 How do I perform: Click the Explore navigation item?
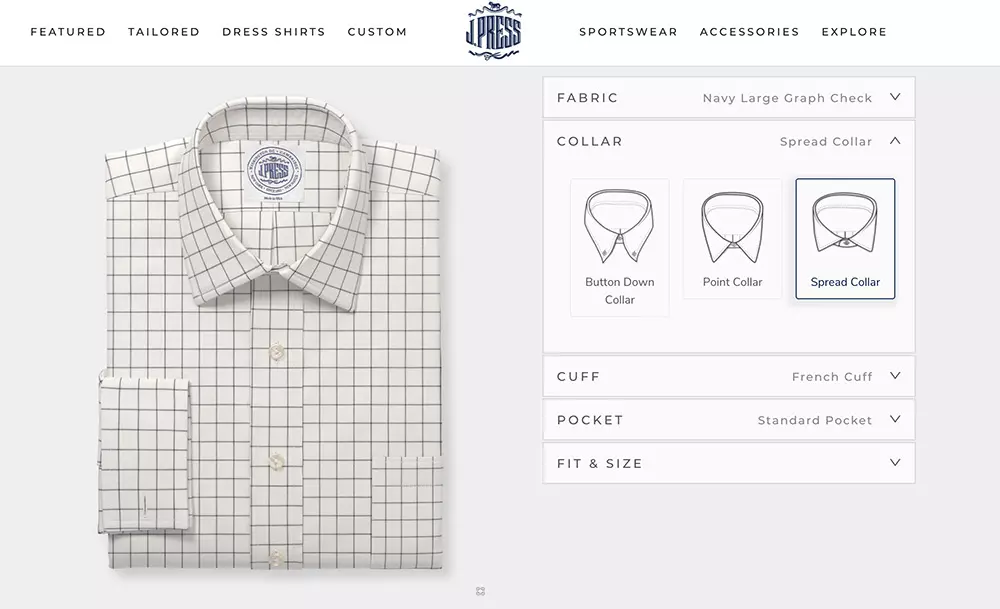[854, 32]
